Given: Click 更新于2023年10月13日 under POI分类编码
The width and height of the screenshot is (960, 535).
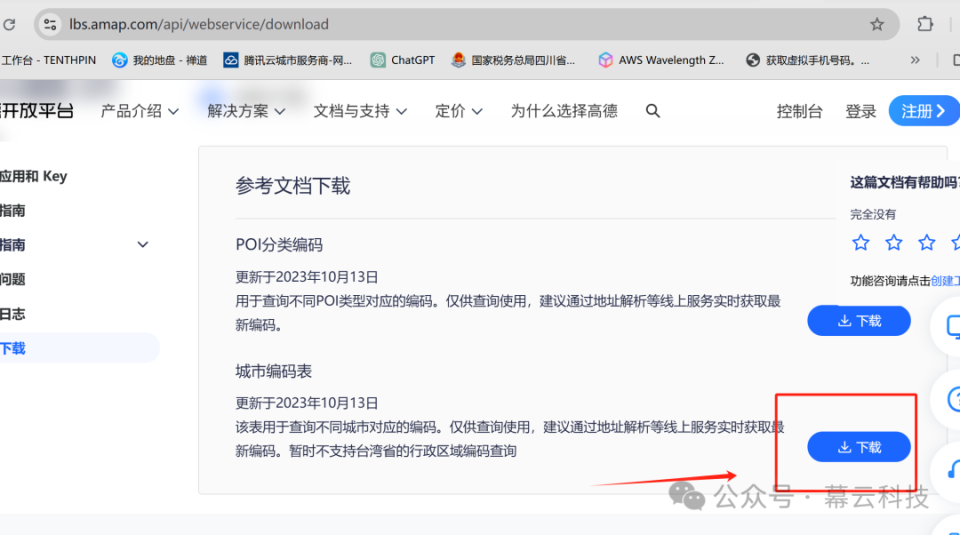Looking at the screenshot, I should tap(307, 277).
